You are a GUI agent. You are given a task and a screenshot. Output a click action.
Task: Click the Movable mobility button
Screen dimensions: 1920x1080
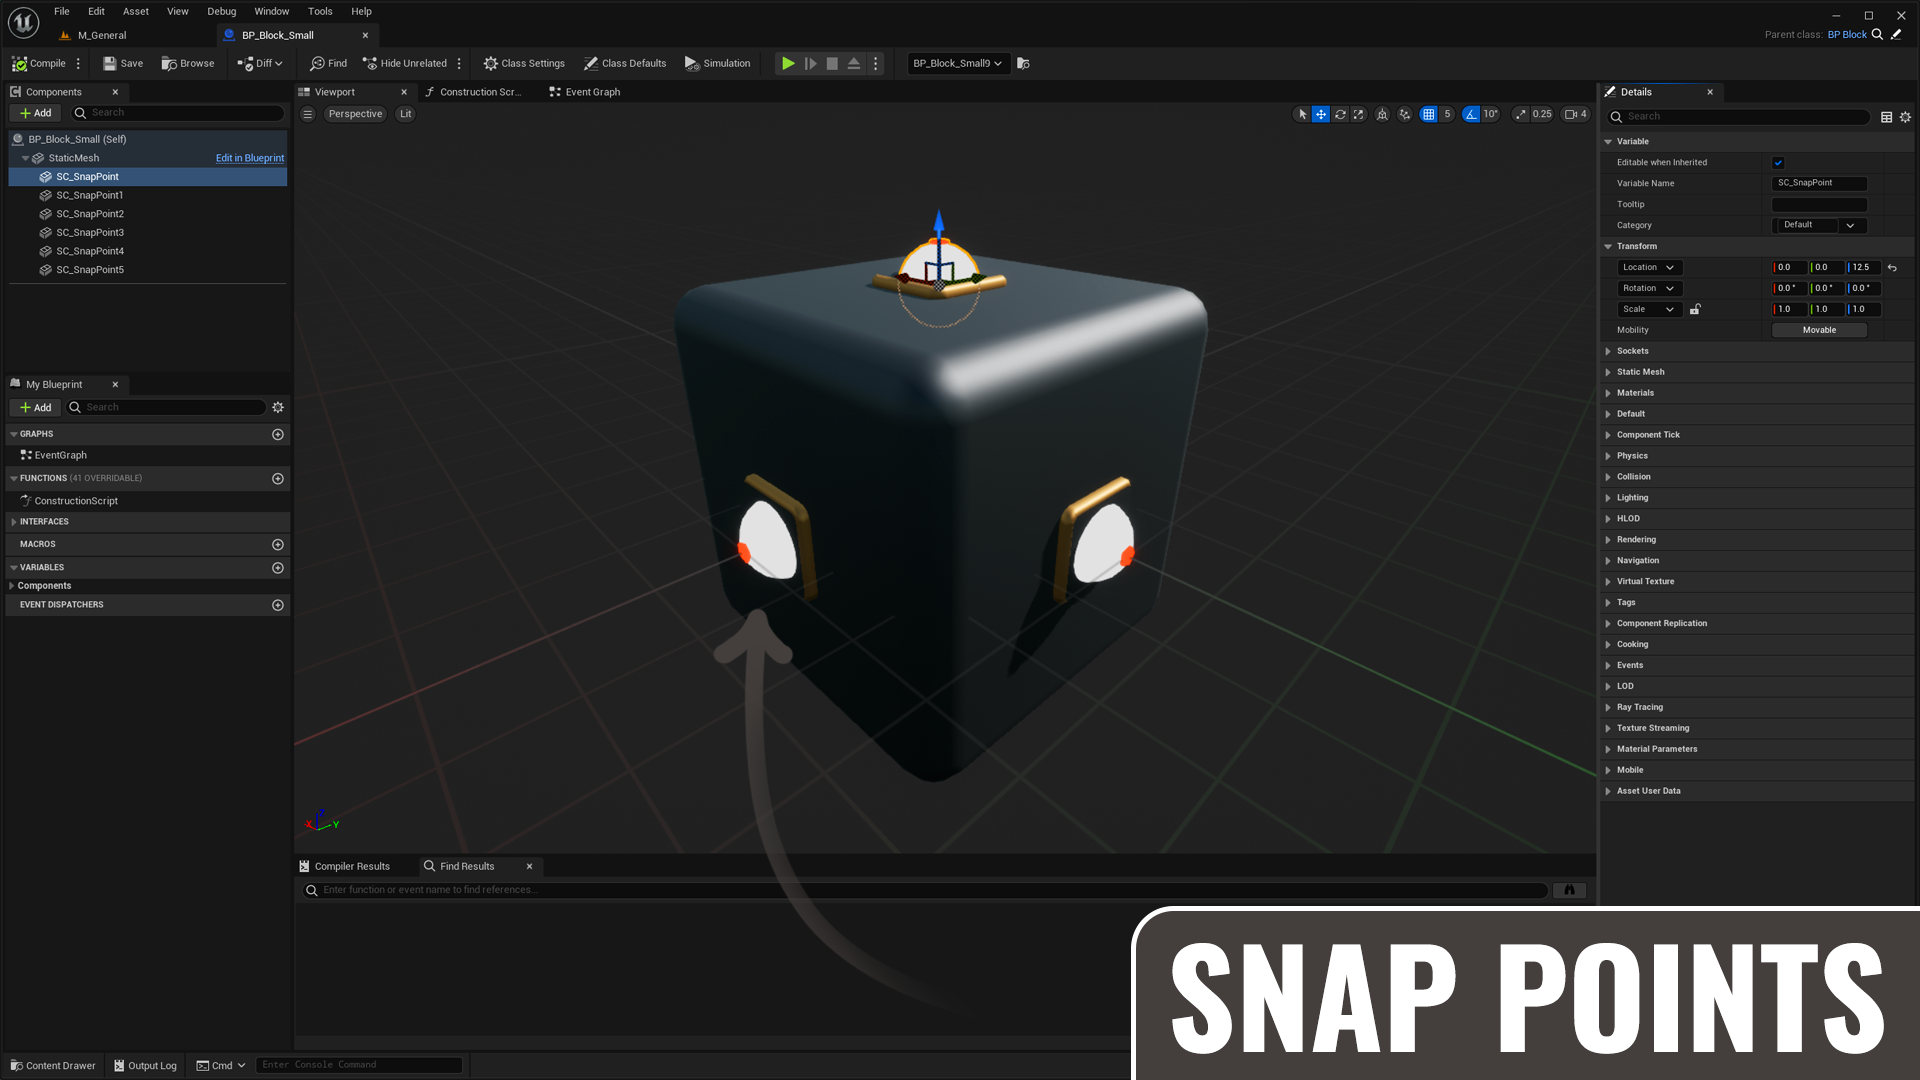(1819, 330)
